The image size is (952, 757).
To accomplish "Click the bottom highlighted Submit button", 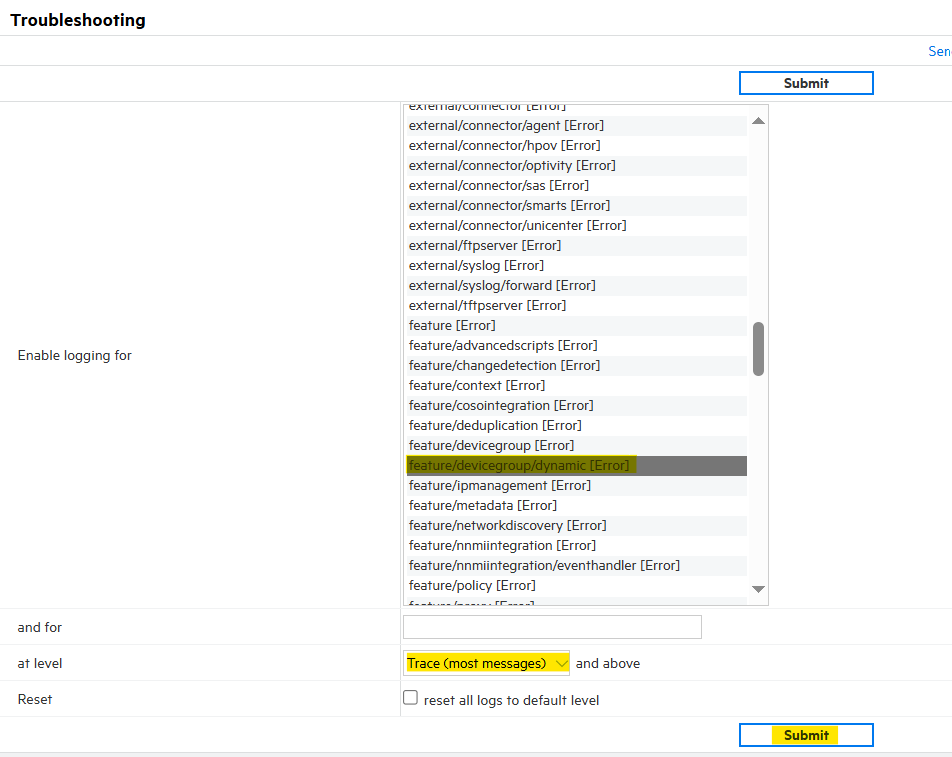I will click(806, 735).
